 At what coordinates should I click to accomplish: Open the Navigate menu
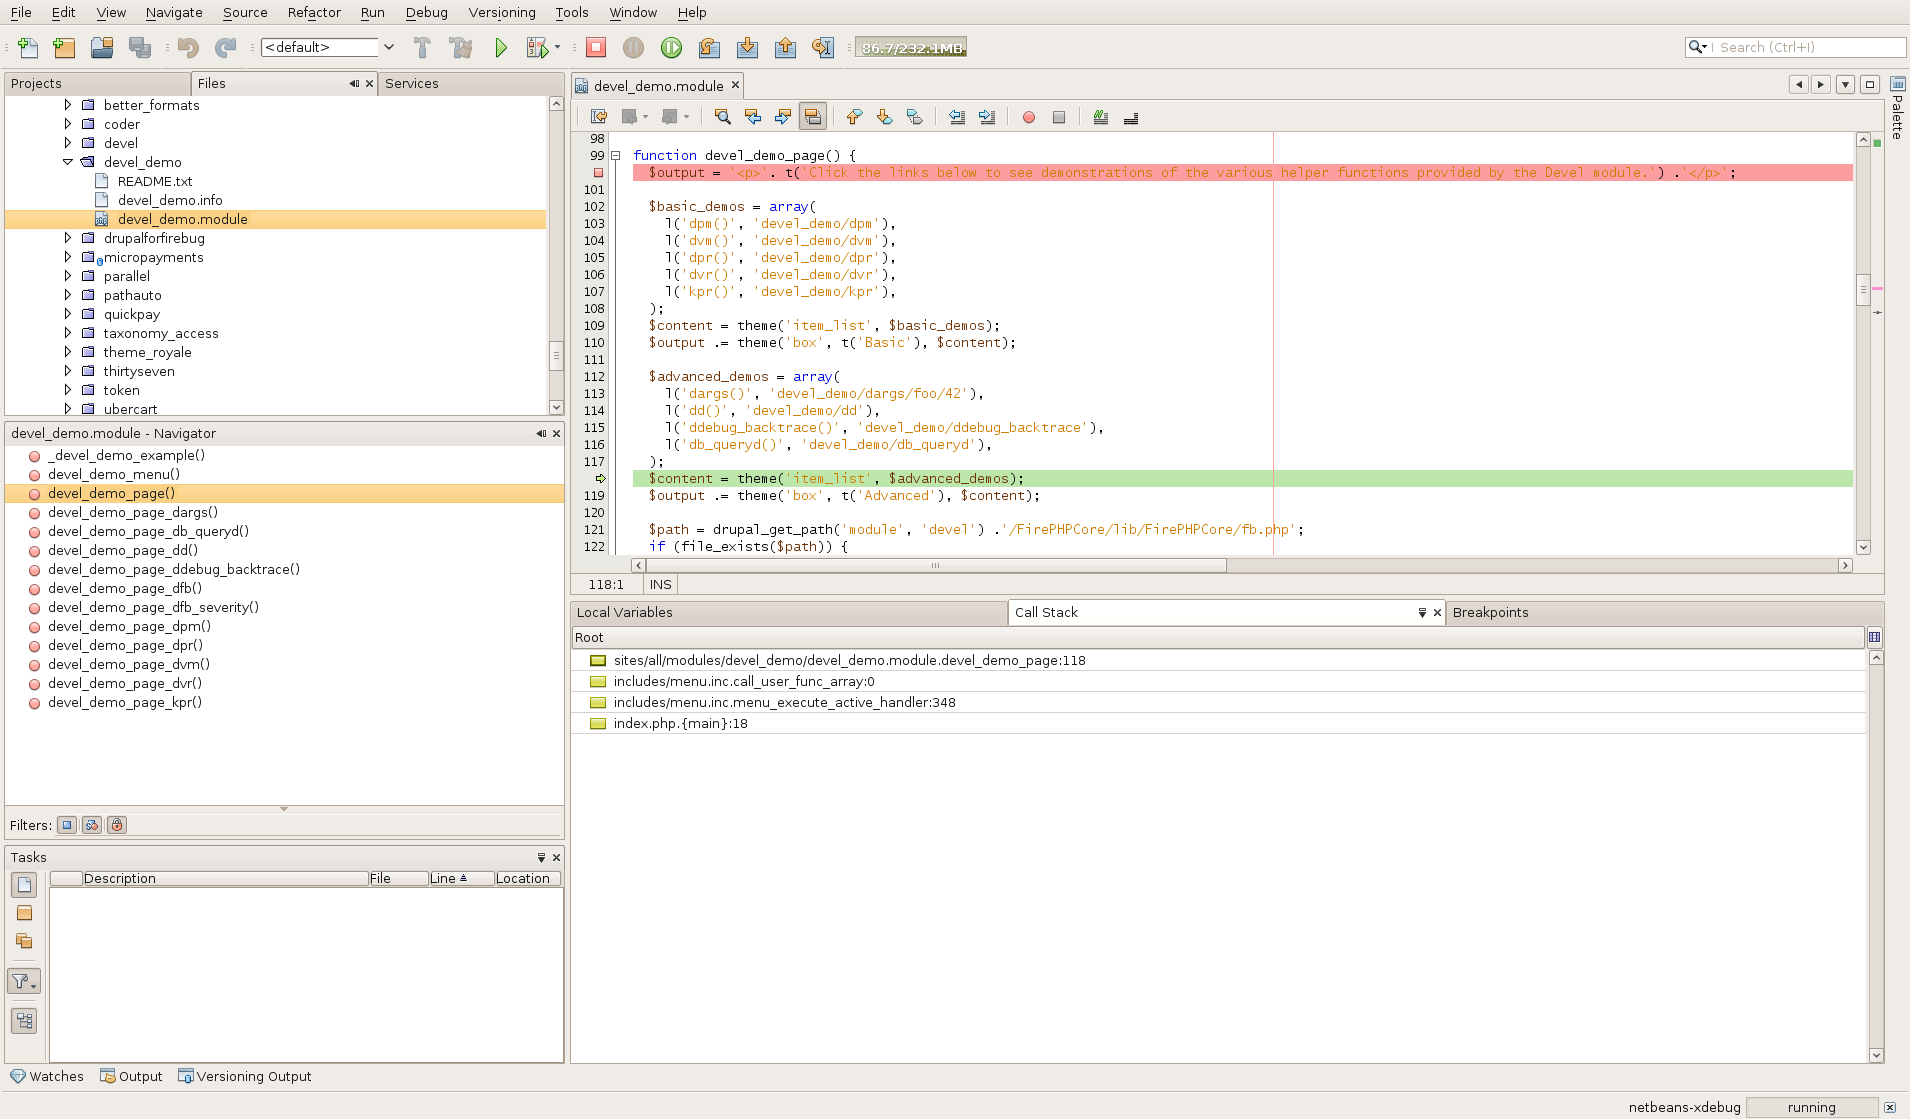pos(174,12)
